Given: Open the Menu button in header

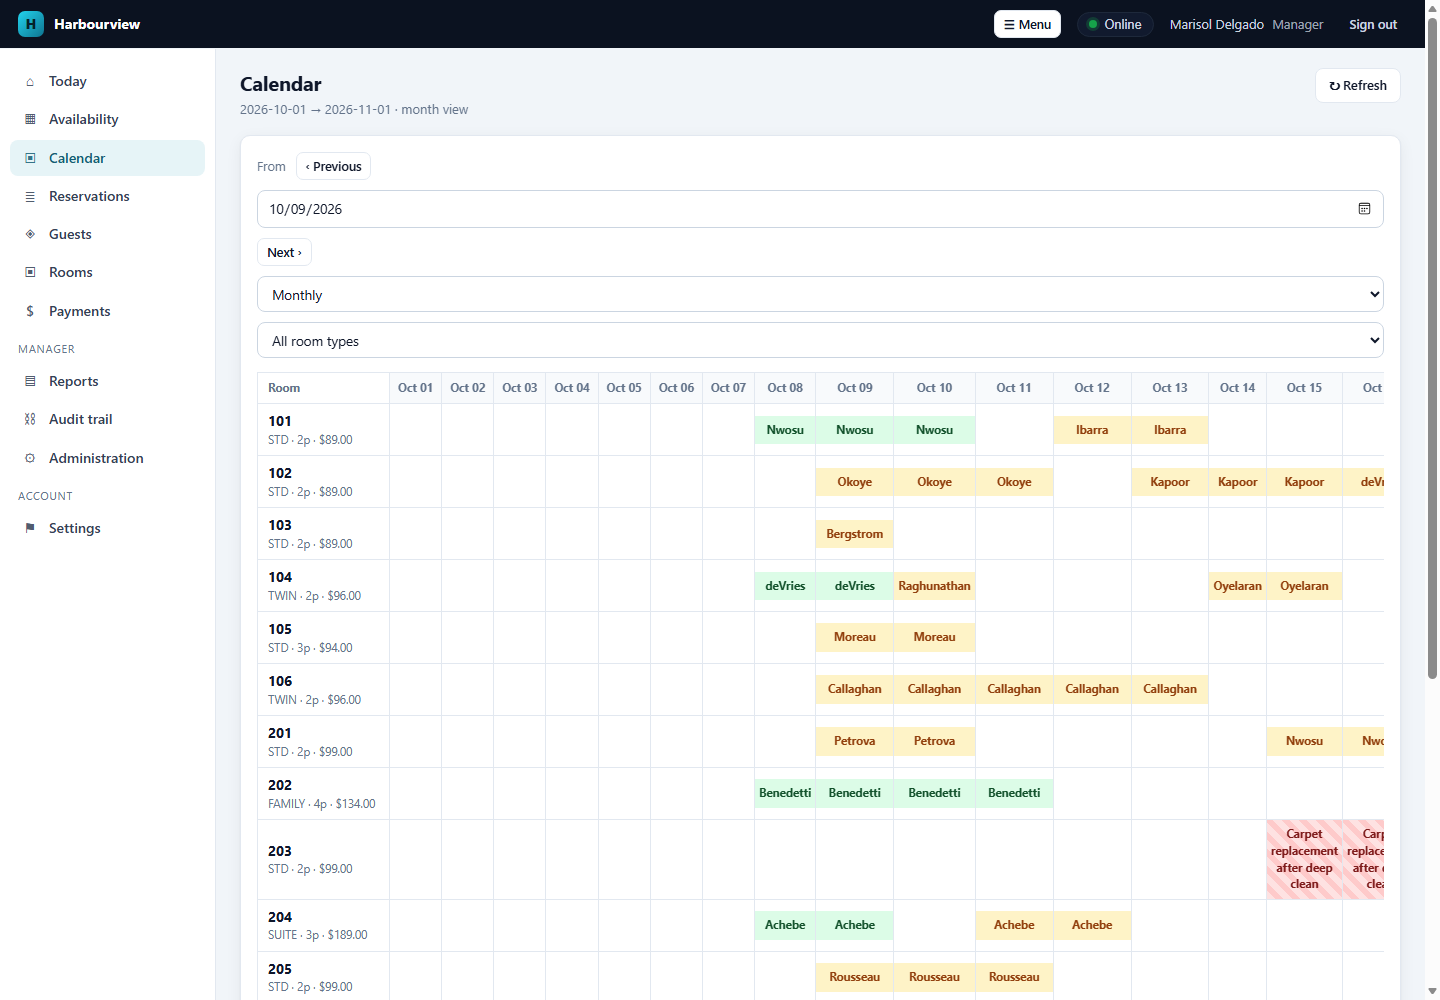Looking at the screenshot, I should 1027,24.
